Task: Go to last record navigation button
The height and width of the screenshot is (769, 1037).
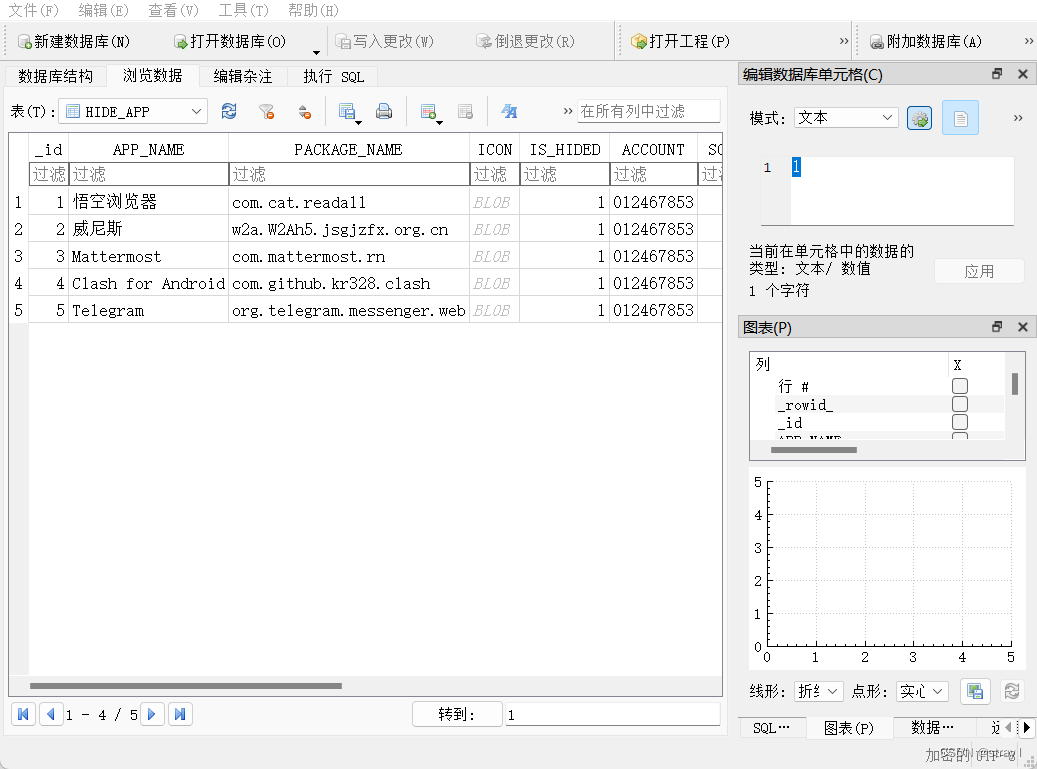Action: point(180,714)
